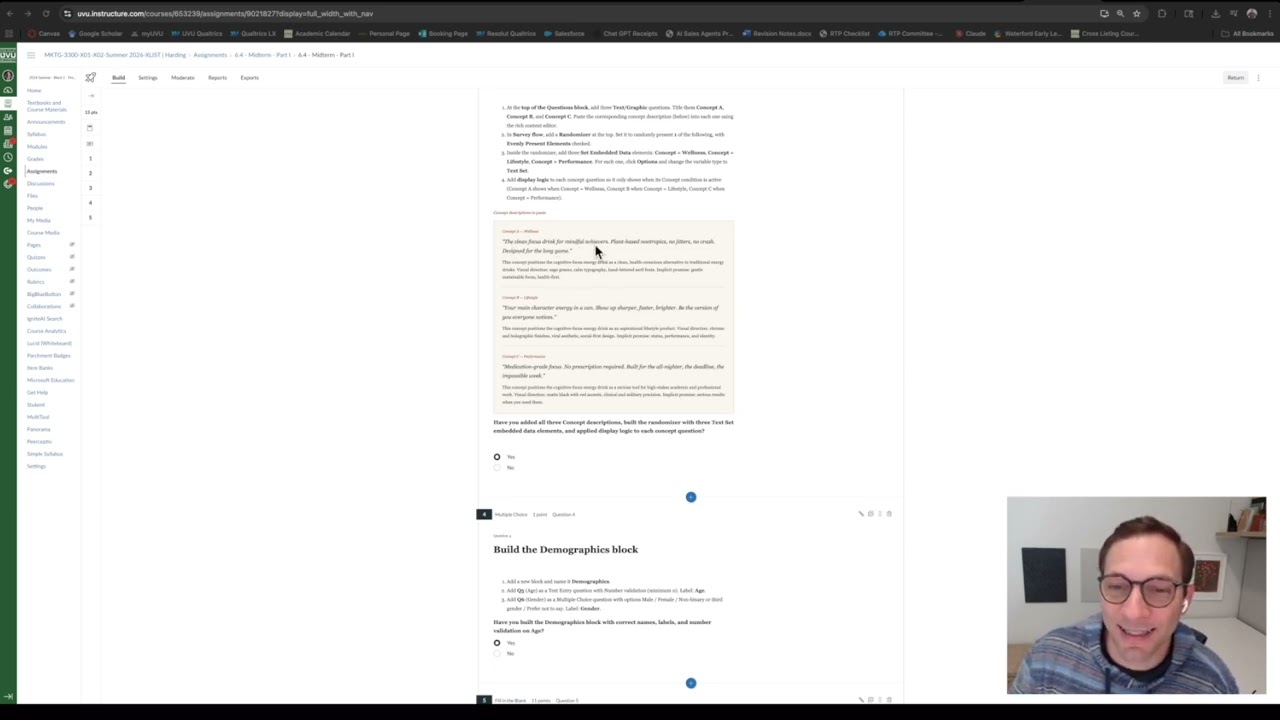Open browser zoom magnifier icon
This screenshot has width=1280, height=720.
[x=1120, y=14]
